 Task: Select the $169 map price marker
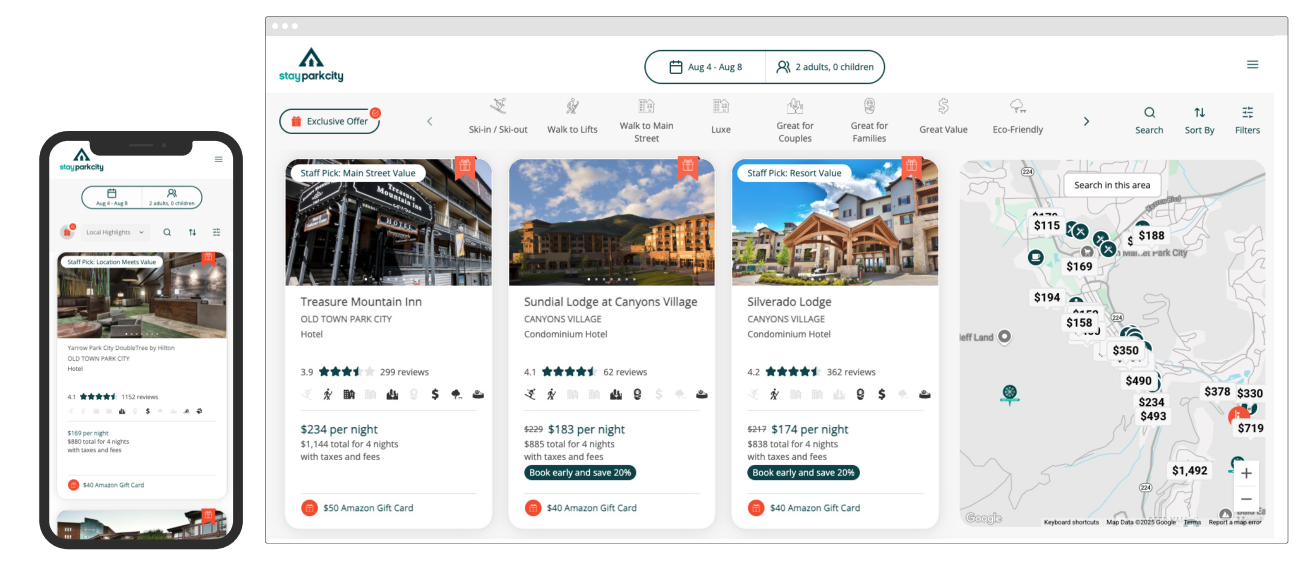(x=1079, y=267)
